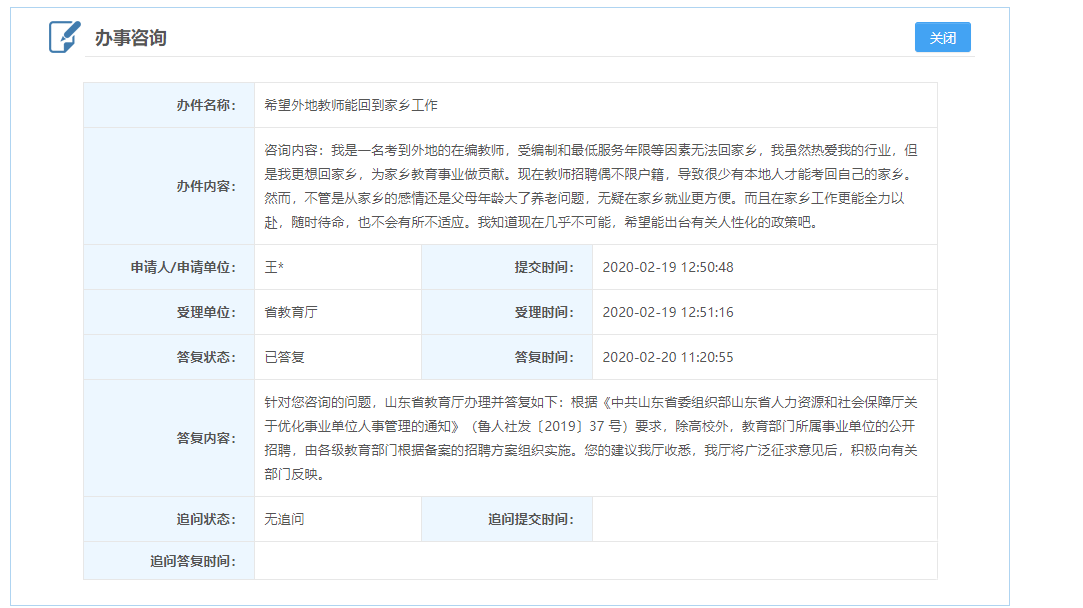Click the 追问提交时间 label
Viewport: 1083px width, 608px height.
[530, 519]
